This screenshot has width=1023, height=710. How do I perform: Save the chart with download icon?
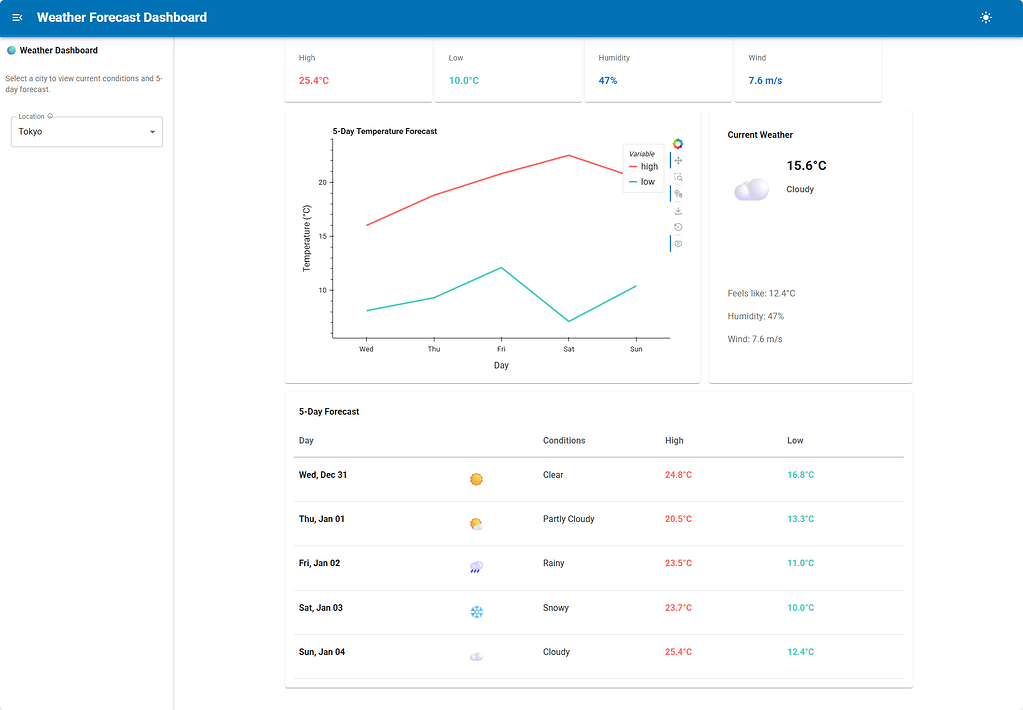(x=678, y=211)
